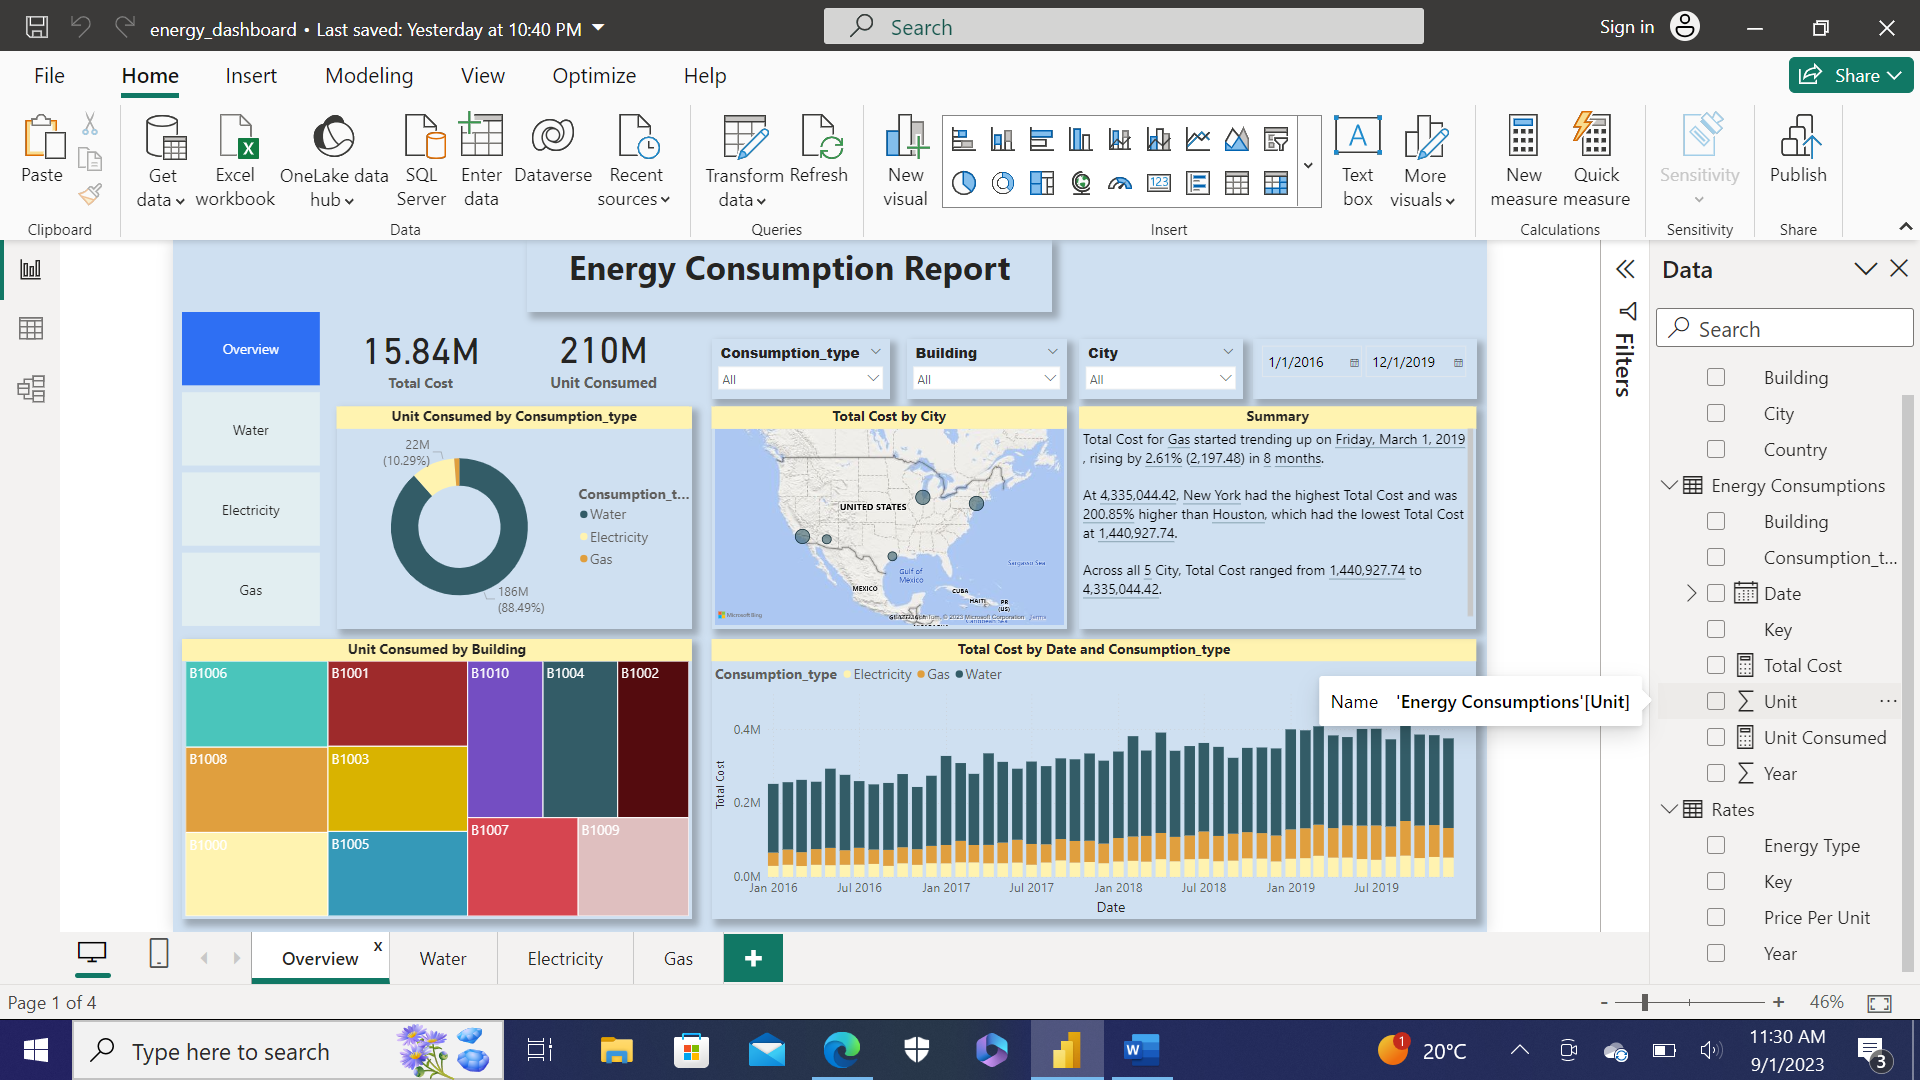Insert a card visual (123 icon)
This screenshot has height=1080, width=1920.
coord(1160,183)
